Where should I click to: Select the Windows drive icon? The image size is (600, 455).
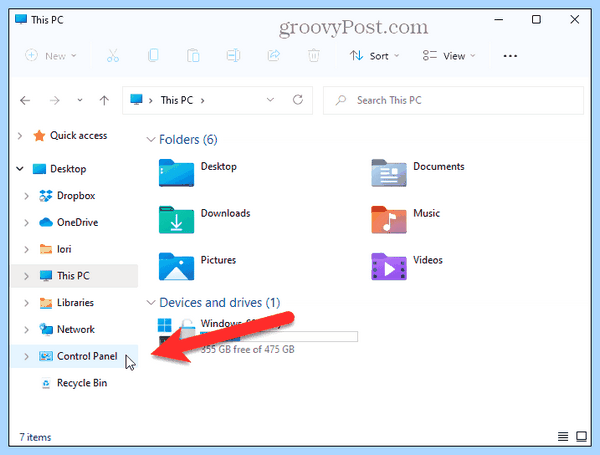tap(176, 333)
